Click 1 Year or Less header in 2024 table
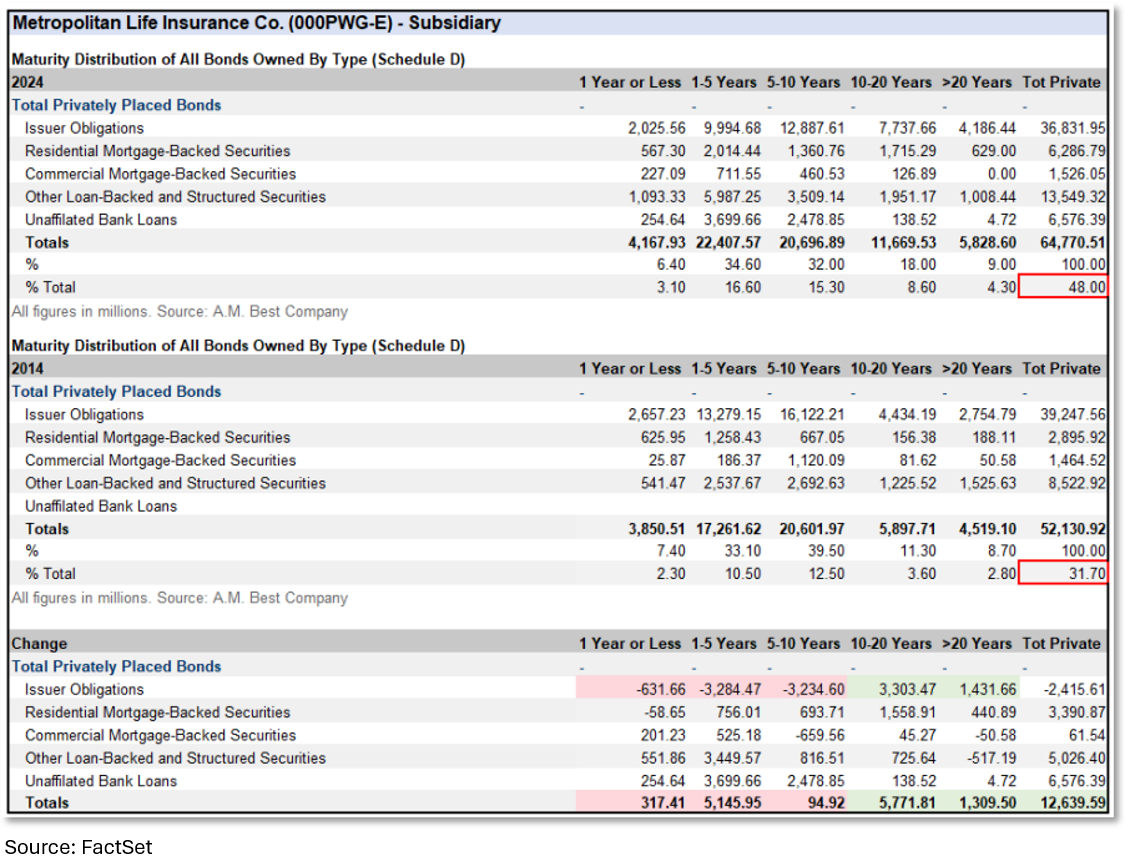This screenshot has width=1128, height=864. click(x=629, y=82)
